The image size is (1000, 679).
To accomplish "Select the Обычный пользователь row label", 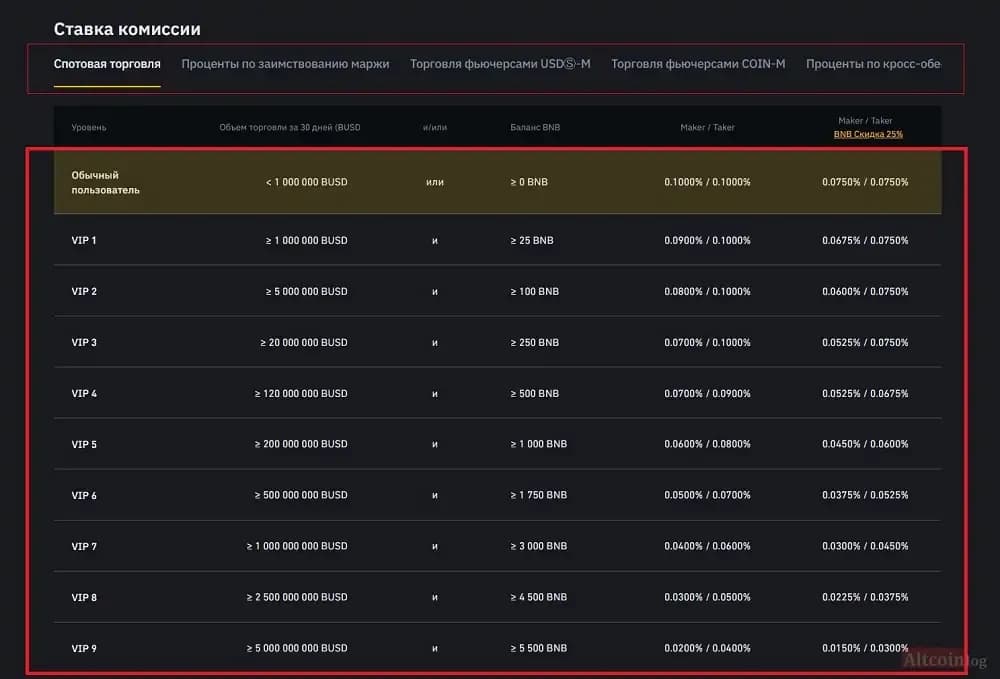I will pos(105,182).
